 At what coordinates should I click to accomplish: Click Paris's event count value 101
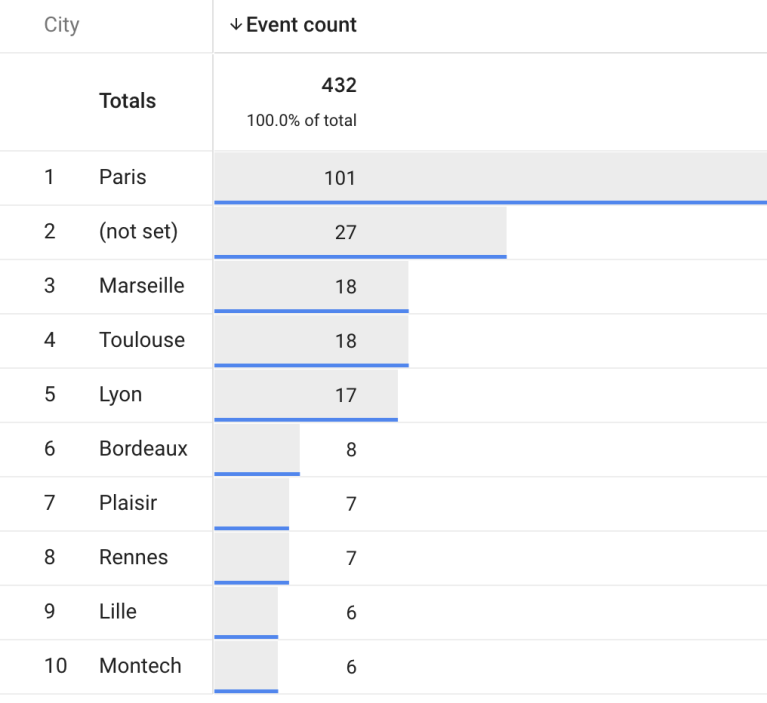(x=340, y=178)
